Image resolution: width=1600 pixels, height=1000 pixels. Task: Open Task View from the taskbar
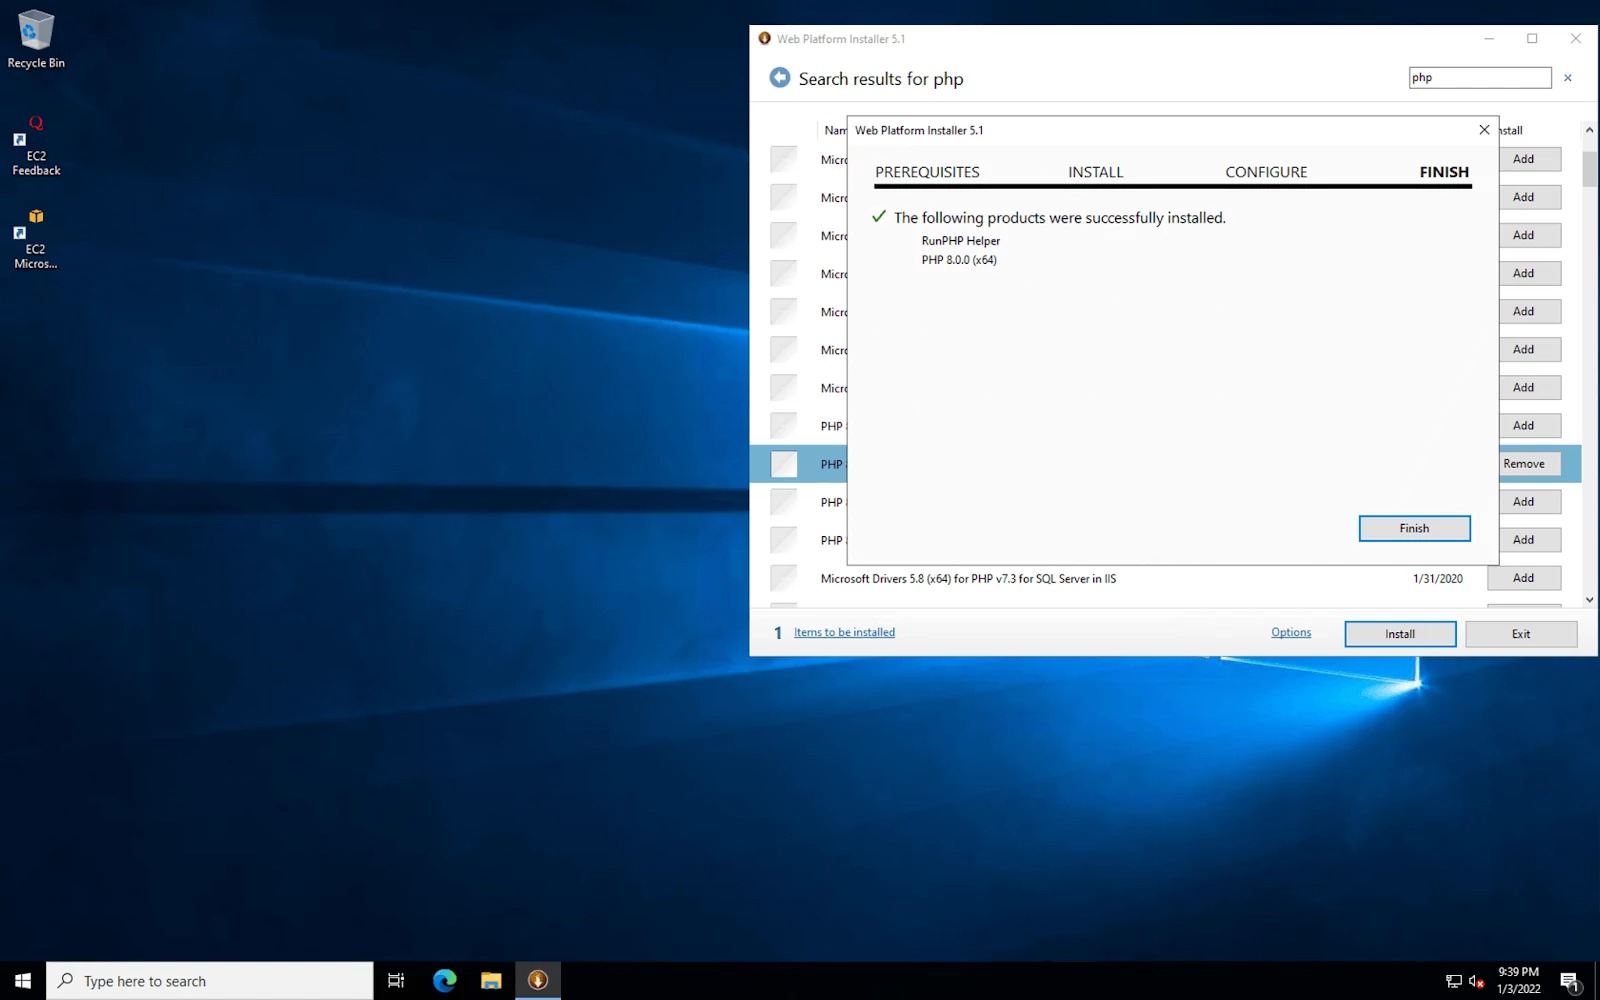coord(396,981)
